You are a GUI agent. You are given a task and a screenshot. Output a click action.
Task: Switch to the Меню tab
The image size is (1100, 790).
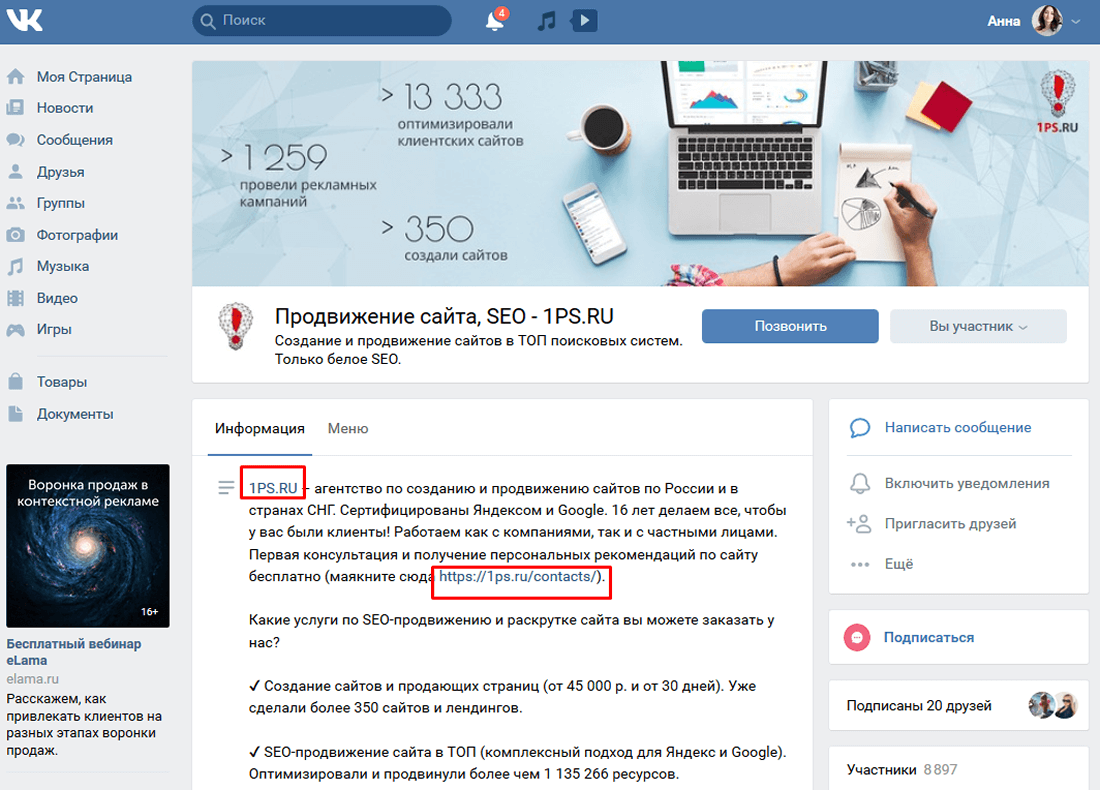pyautogui.click(x=347, y=428)
